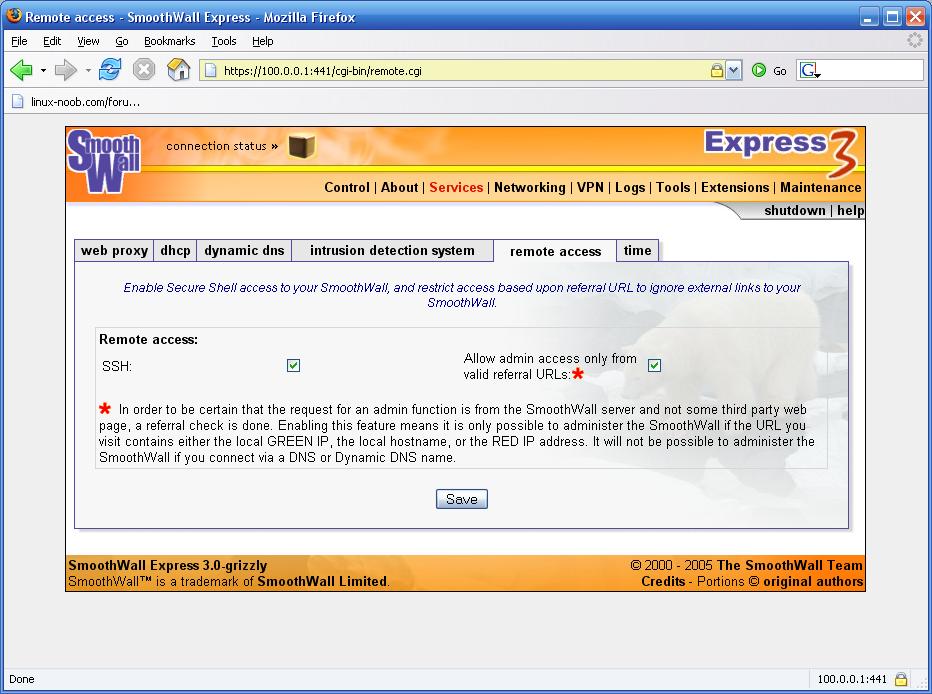Open the Home page icon

[x=178, y=70]
